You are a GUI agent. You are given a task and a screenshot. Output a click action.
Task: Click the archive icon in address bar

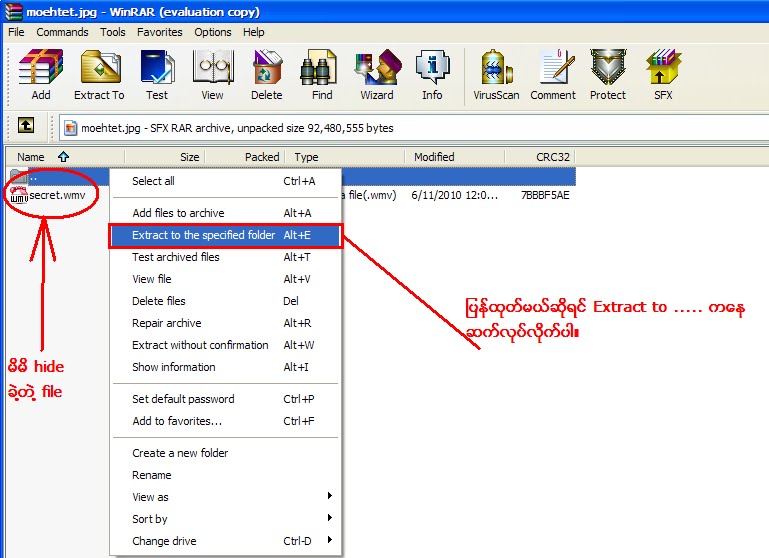coord(71,128)
